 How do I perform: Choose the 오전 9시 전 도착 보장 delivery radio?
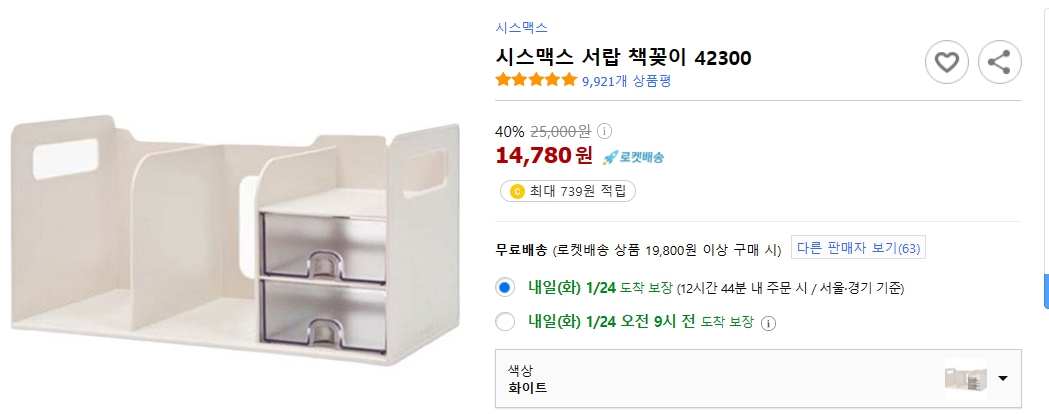click(506, 322)
